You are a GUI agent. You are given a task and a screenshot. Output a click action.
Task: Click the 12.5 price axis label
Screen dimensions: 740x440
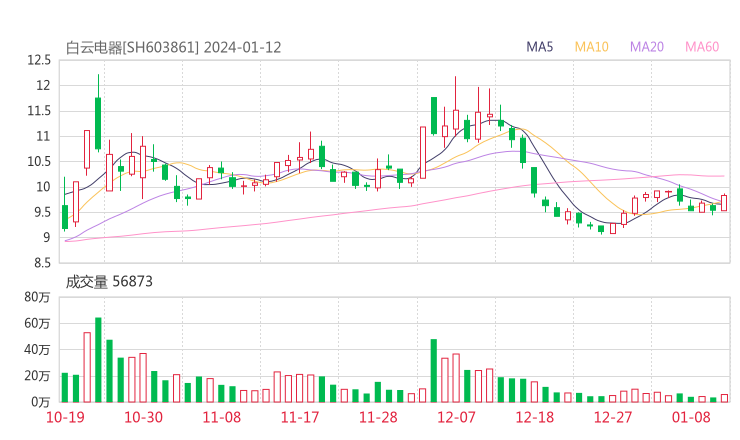(x=39, y=60)
